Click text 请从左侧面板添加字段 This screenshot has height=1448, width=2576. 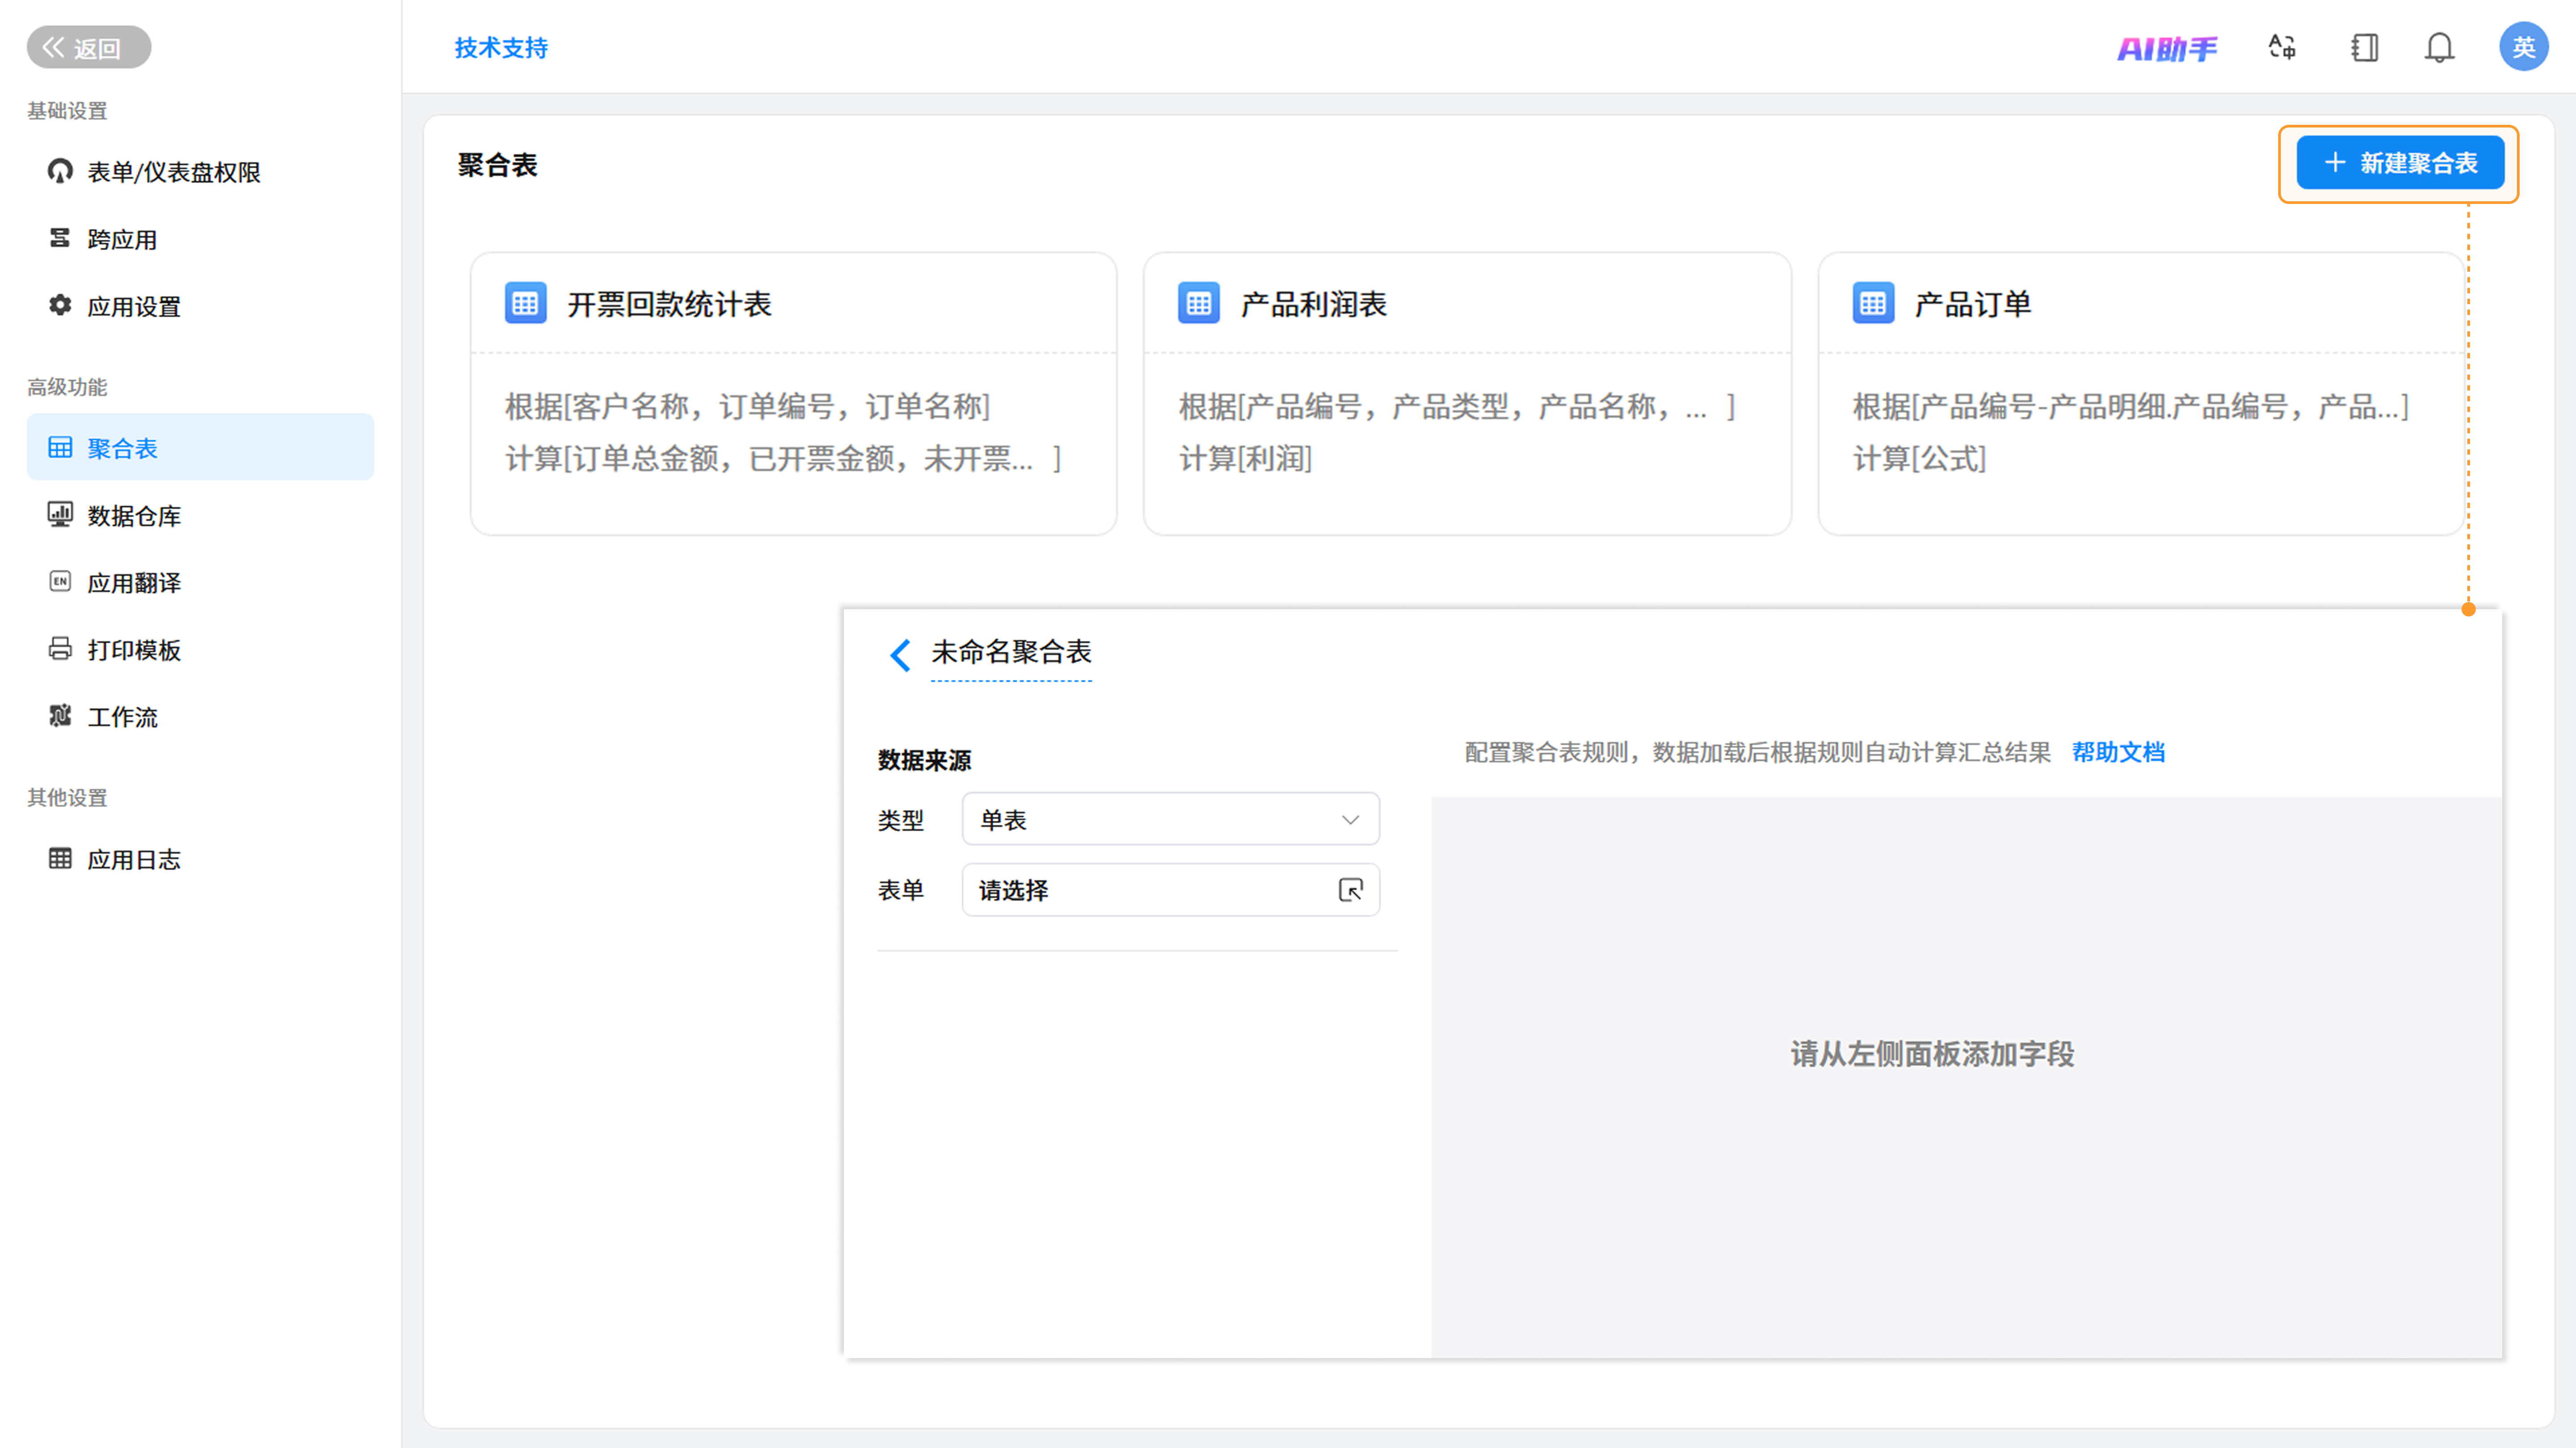coord(1932,1054)
